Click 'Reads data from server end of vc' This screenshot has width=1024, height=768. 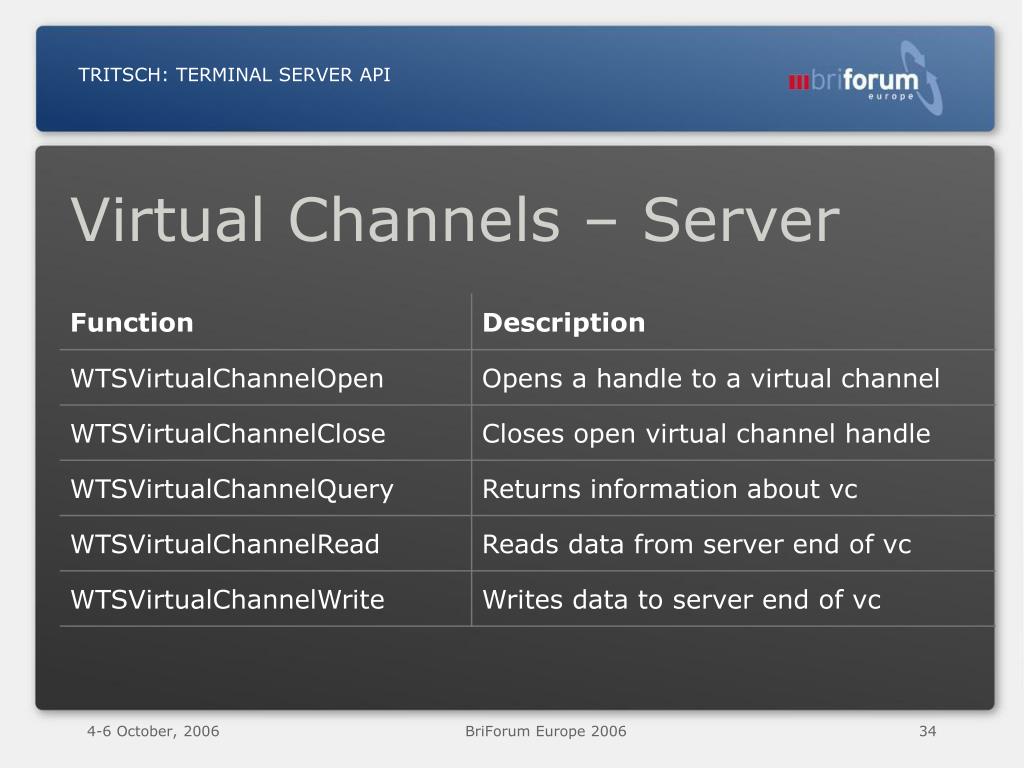[697, 545]
